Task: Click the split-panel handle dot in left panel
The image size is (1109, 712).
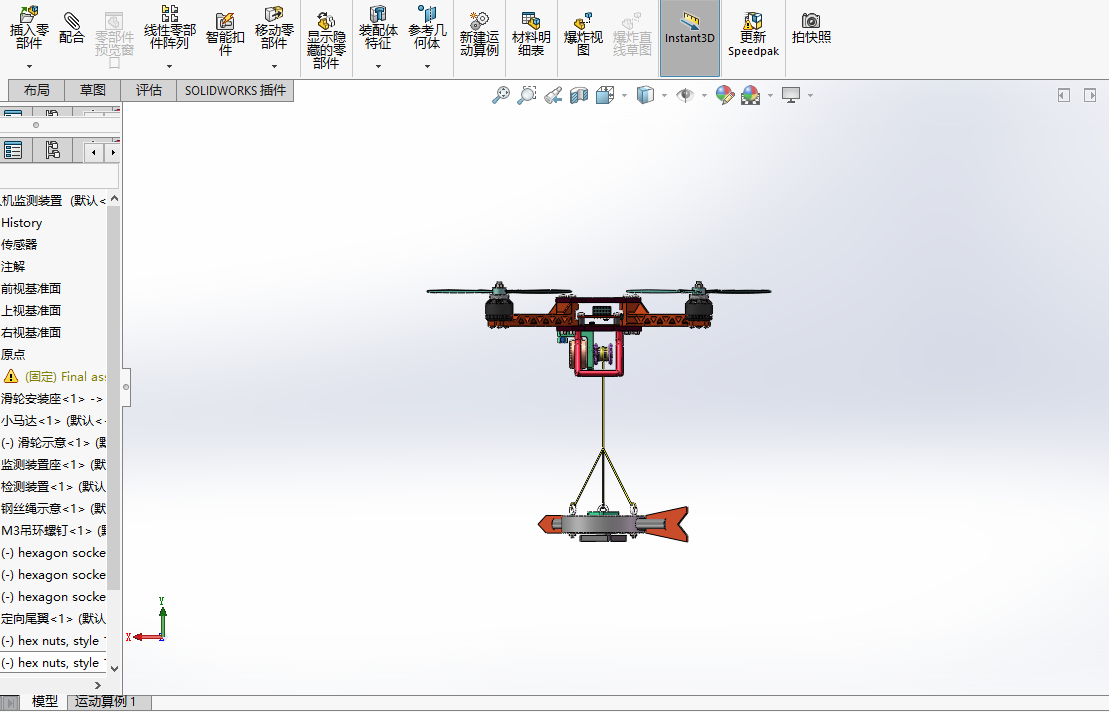Action: point(35,125)
